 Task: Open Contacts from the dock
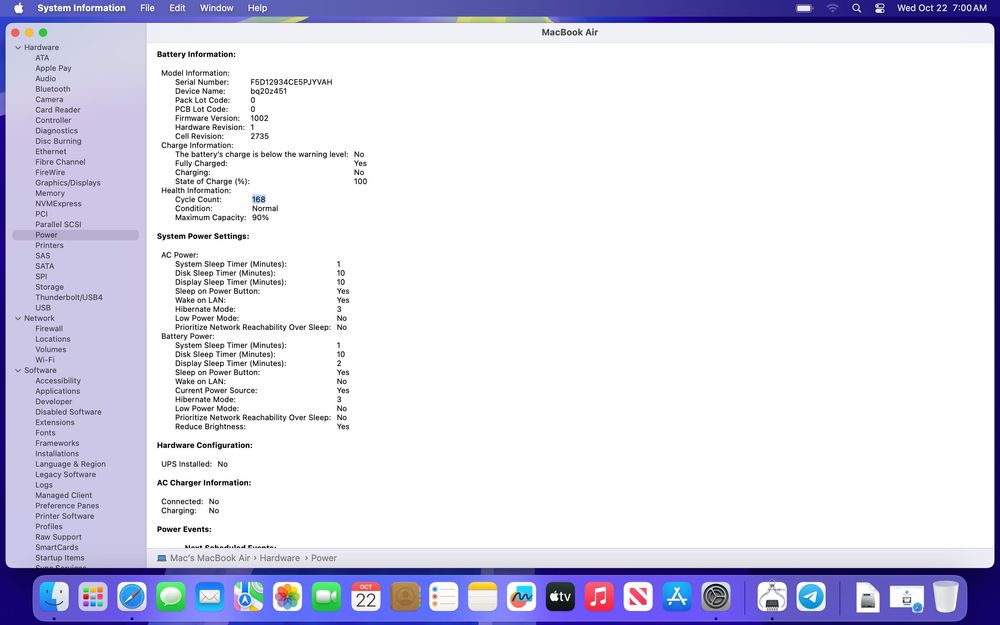pyautogui.click(x=404, y=598)
